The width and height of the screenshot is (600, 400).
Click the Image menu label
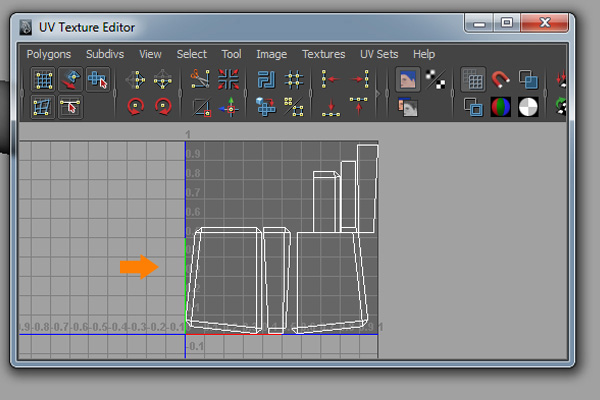pyautogui.click(x=271, y=54)
